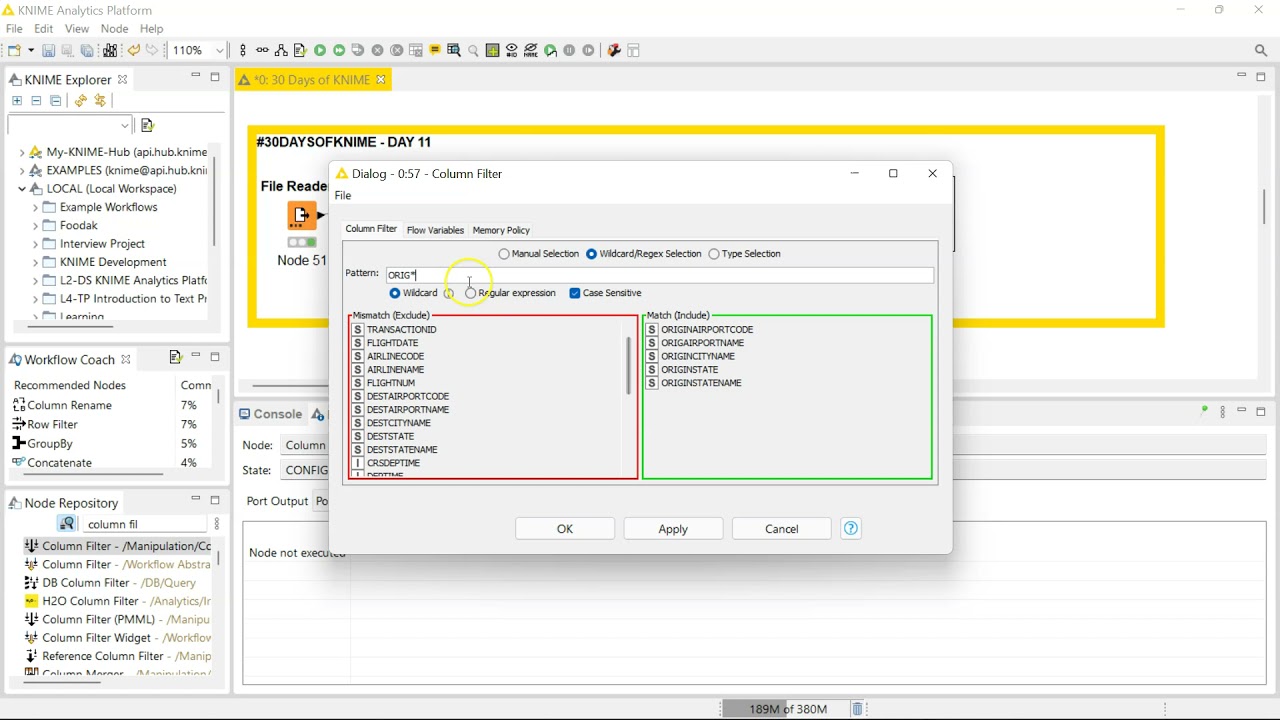This screenshot has height=720, width=1280.
Task: Click the Execute all nodes icon
Action: tap(339, 50)
